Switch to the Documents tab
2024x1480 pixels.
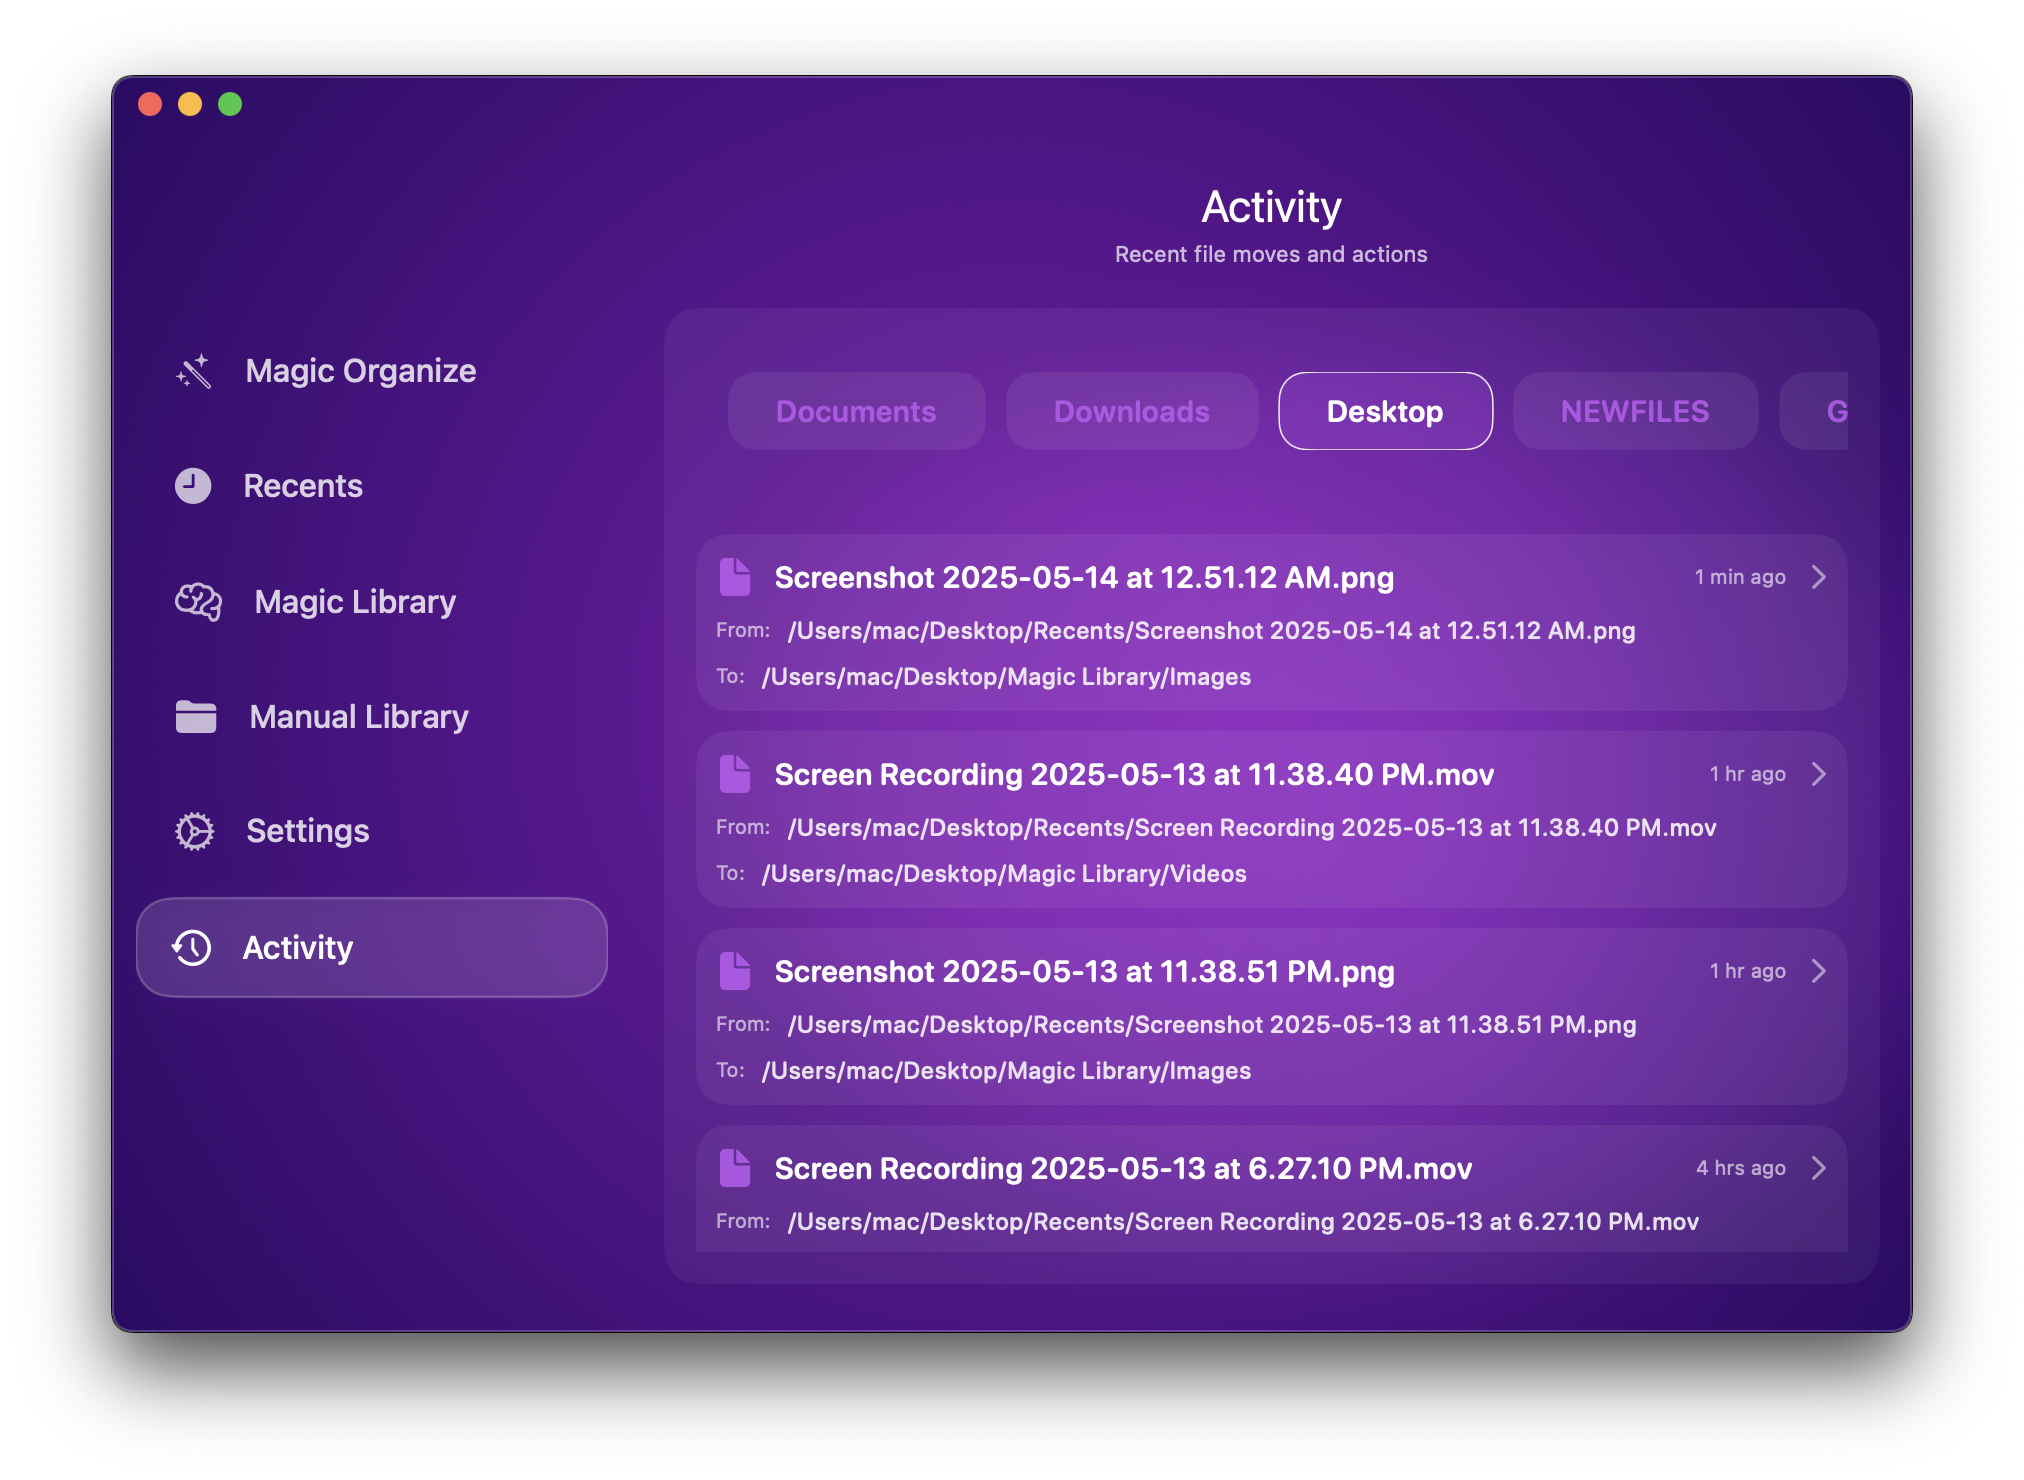[x=856, y=411]
